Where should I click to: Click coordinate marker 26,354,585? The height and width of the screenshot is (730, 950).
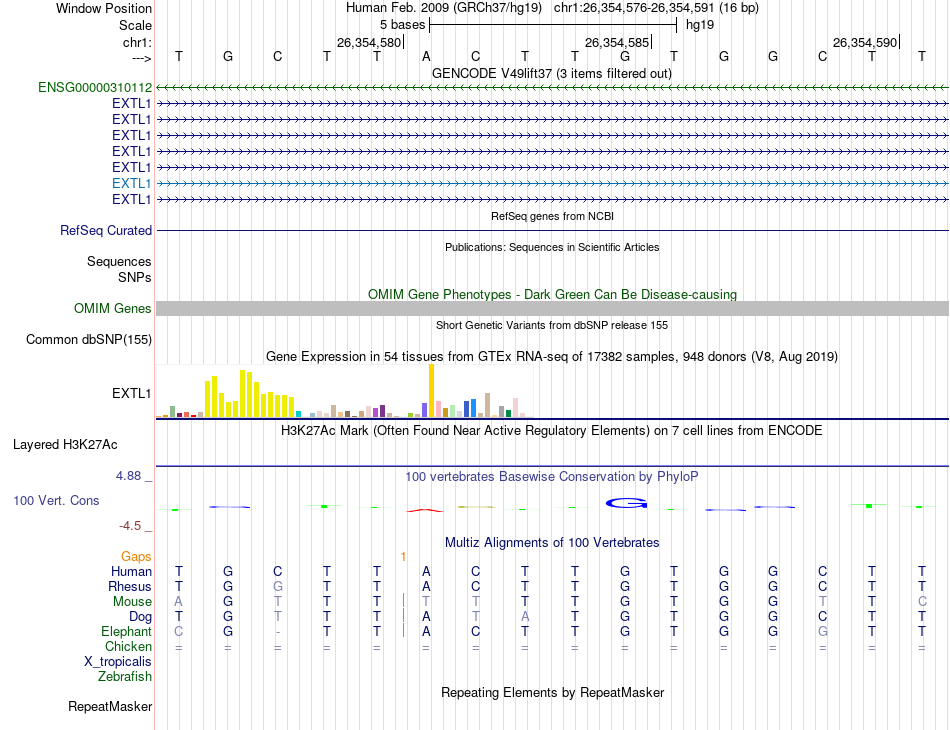pos(617,42)
